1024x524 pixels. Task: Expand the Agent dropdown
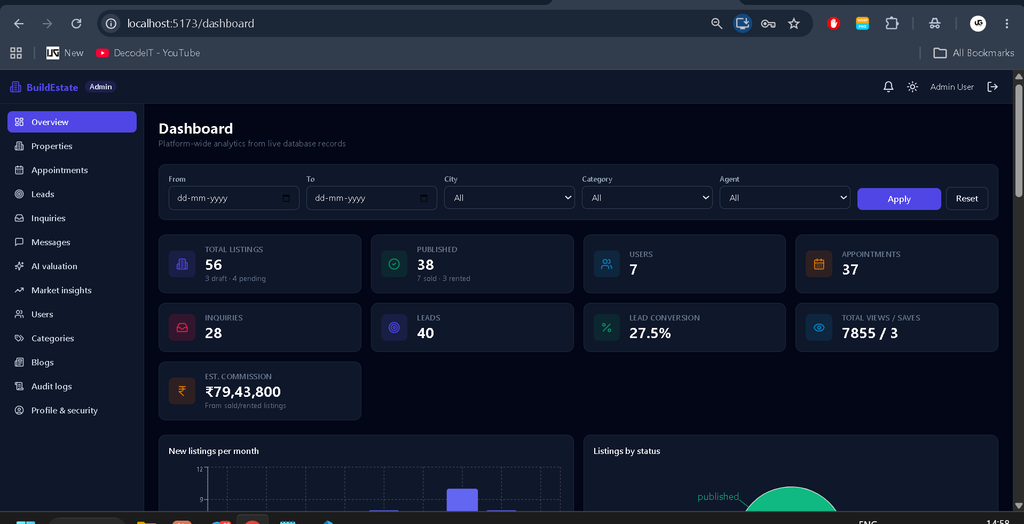tap(785, 198)
